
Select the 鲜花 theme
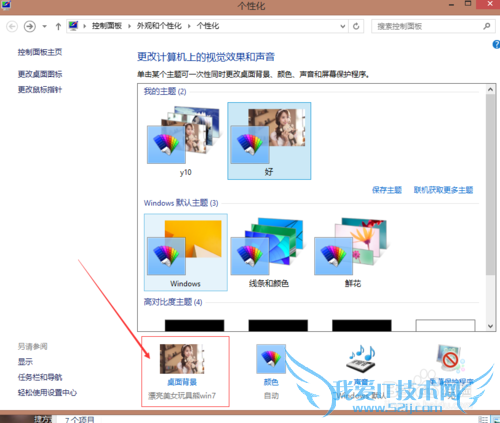point(353,252)
